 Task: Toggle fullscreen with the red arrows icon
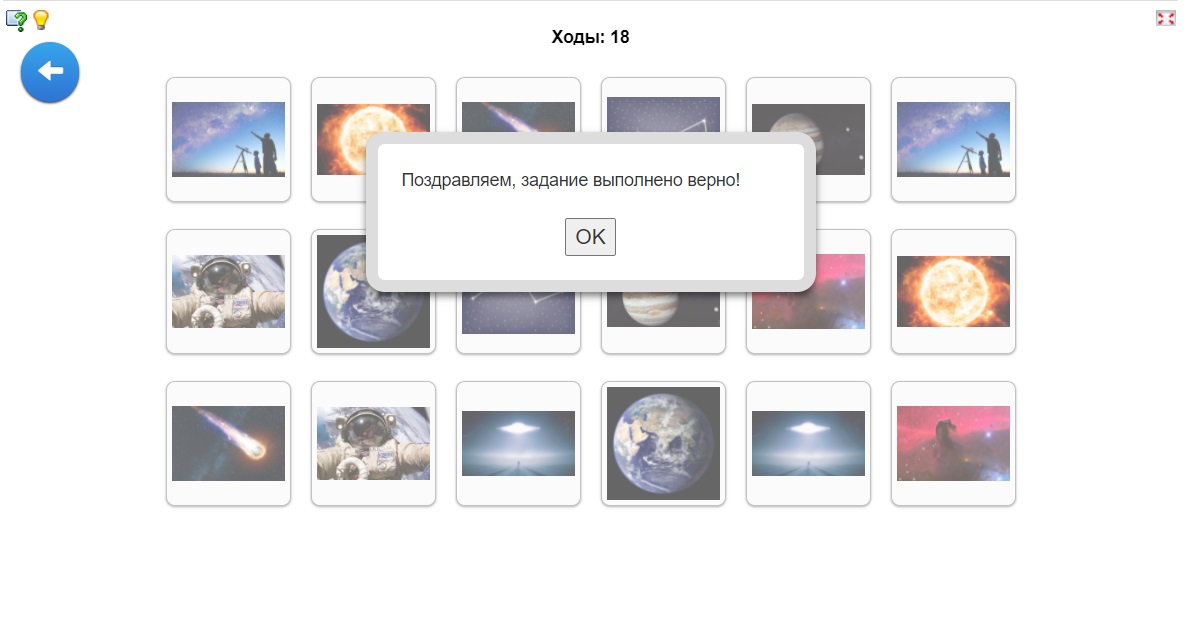[x=1165, y=18]
